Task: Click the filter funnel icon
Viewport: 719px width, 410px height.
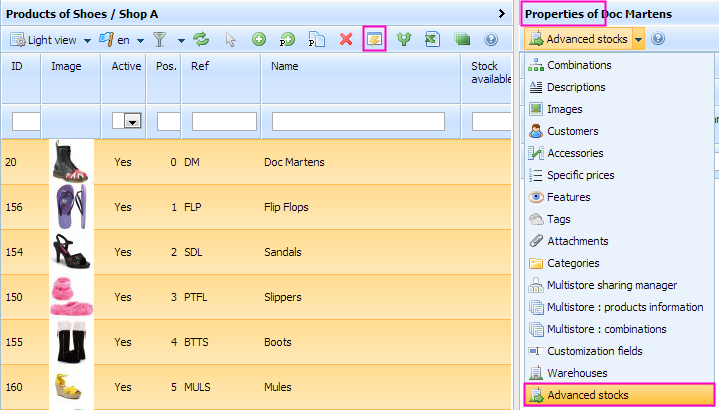Action: (x=160, y=39)
